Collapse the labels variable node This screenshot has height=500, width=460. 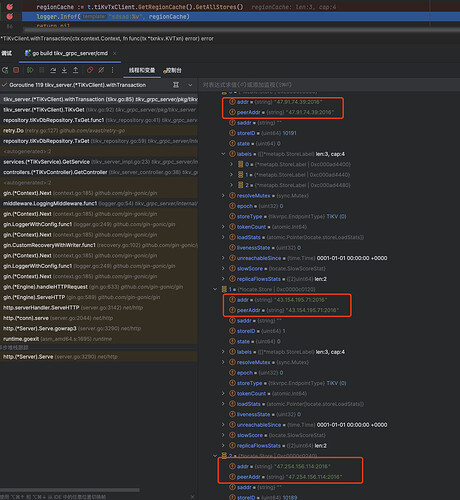pyautogui.click(x=223, y=154)
